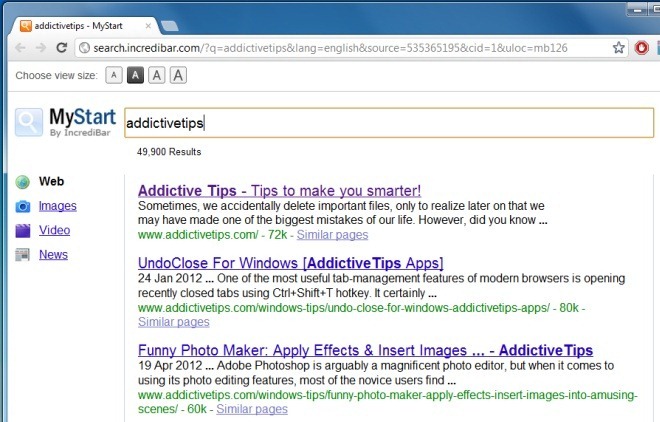
Task: Click Similar pages under the UndoClose result
Action: (x=173, y=322)
